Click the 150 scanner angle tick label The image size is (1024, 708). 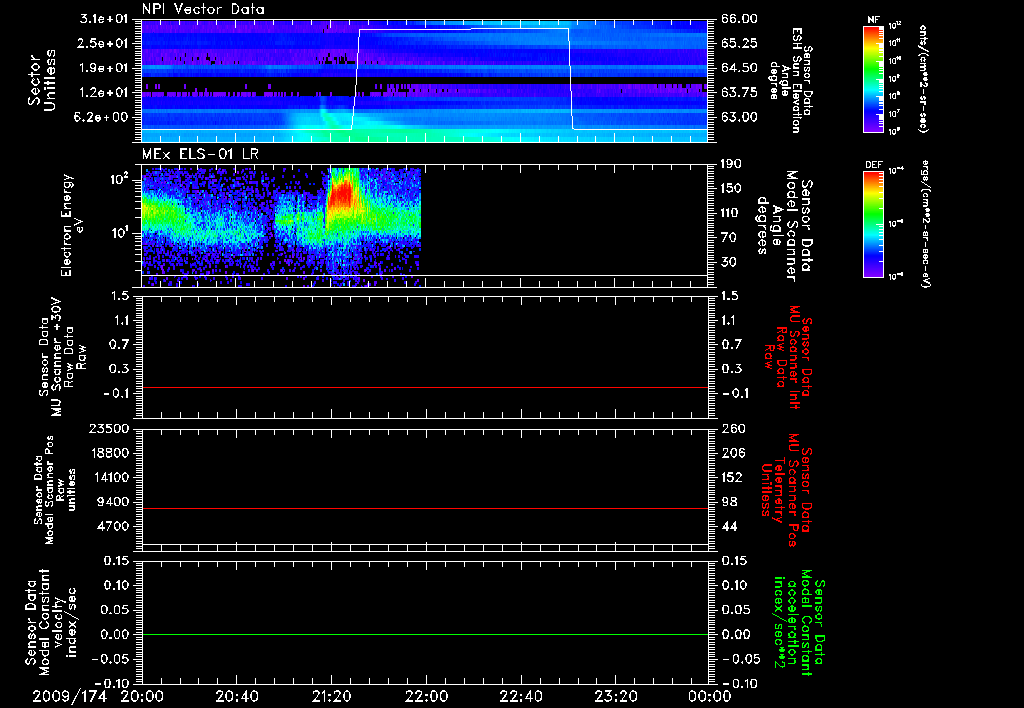pos(732,189)
